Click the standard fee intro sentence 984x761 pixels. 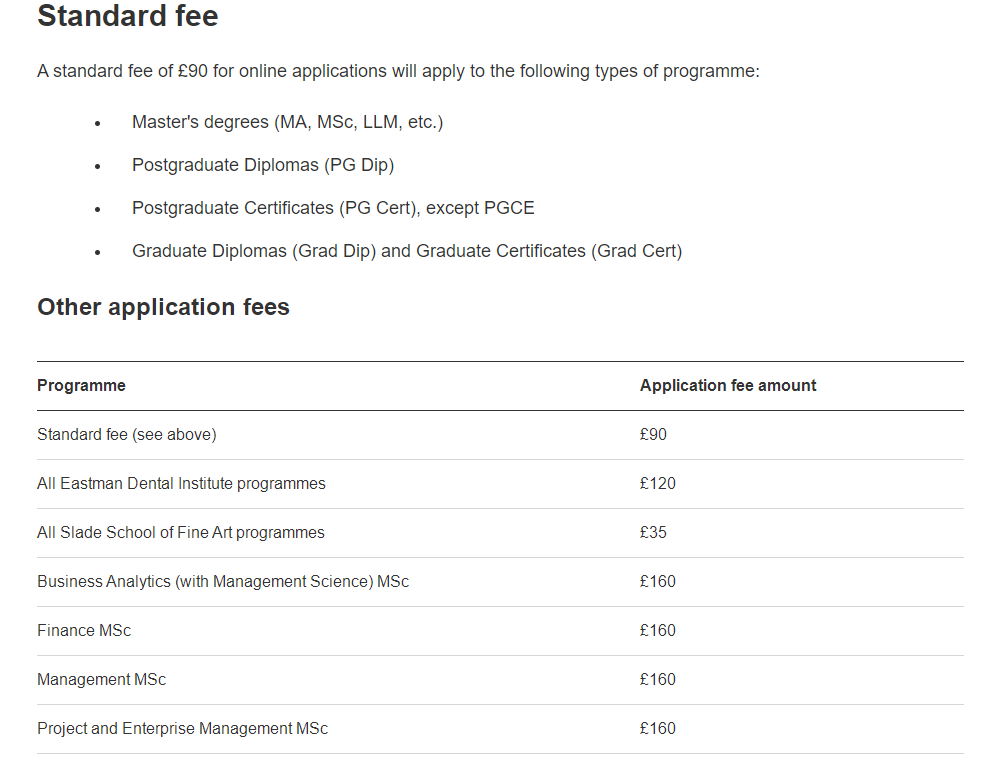[x=398, y=71]
